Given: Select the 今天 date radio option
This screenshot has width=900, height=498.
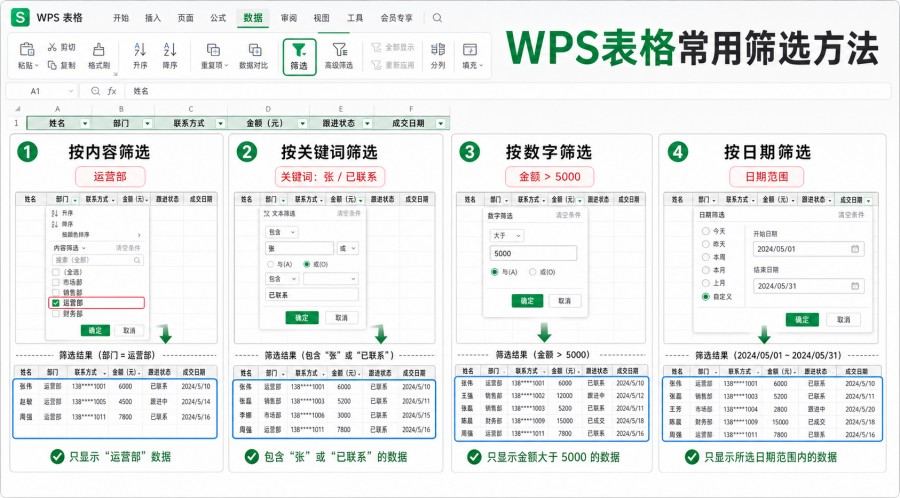Looking at the screenshot, I should click(705, 231).
